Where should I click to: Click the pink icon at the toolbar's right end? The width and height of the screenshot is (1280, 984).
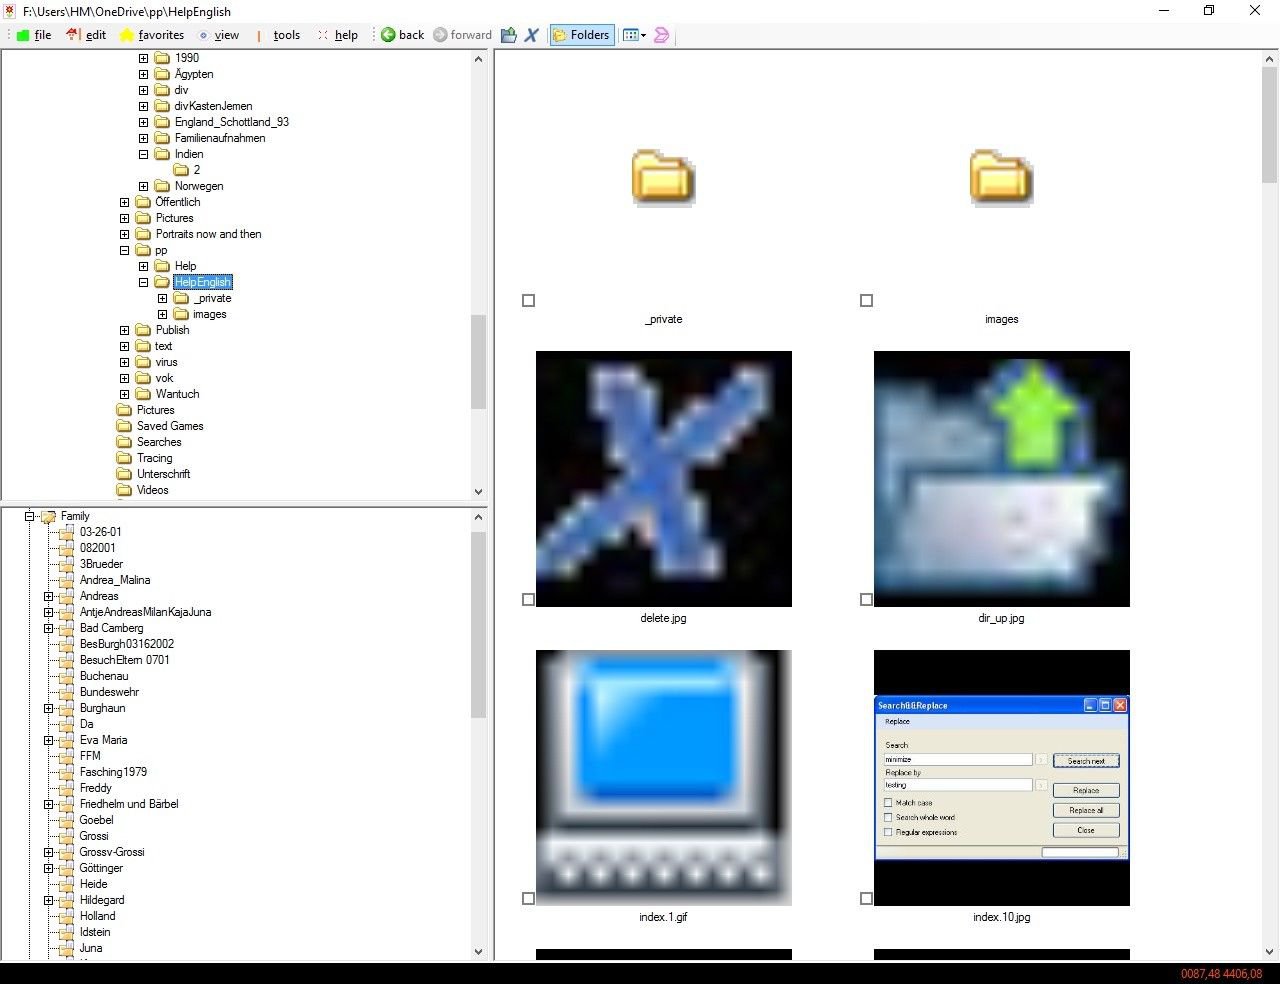(662, 34)
